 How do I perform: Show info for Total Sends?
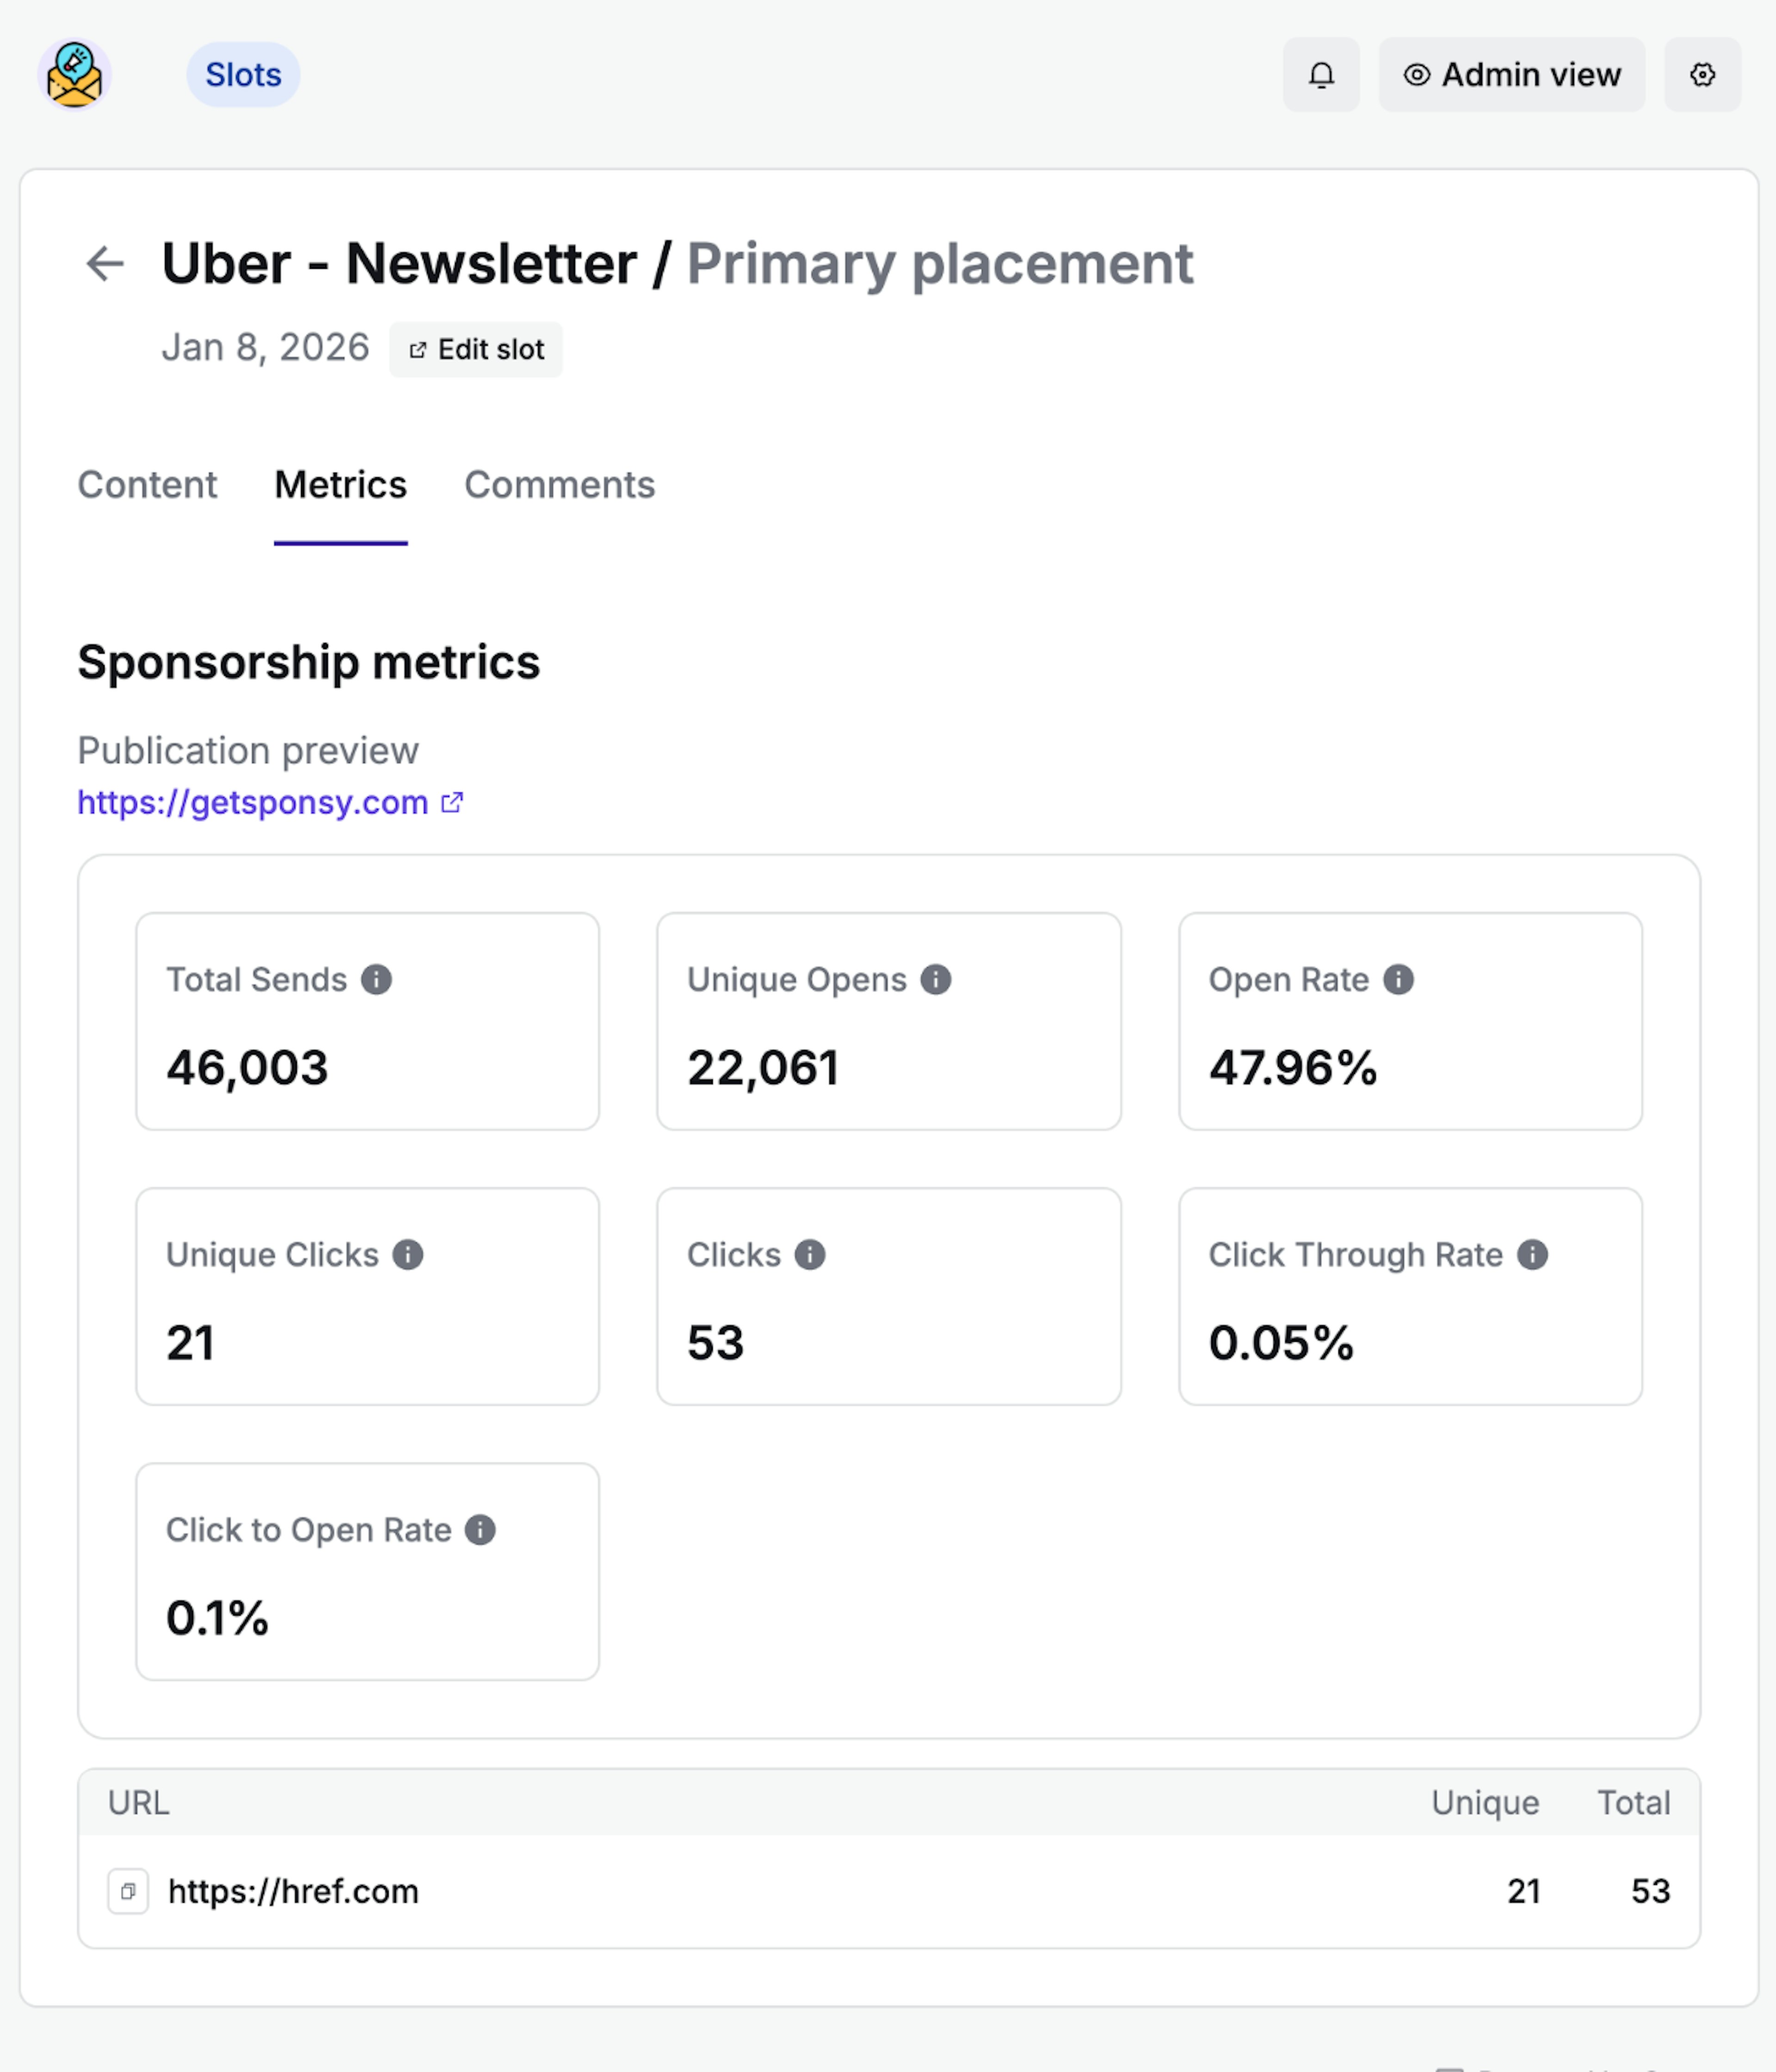tap(376, 979)
